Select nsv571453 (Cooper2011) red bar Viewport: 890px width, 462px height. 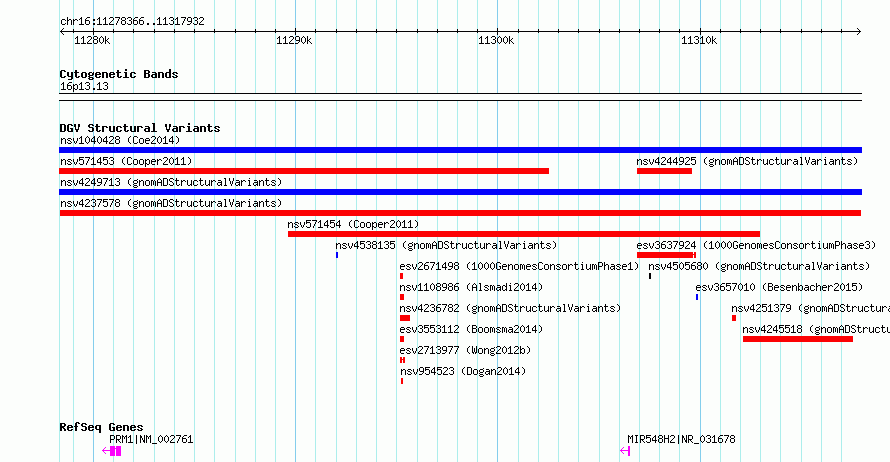pyautogui.click(x=304, y=171)
